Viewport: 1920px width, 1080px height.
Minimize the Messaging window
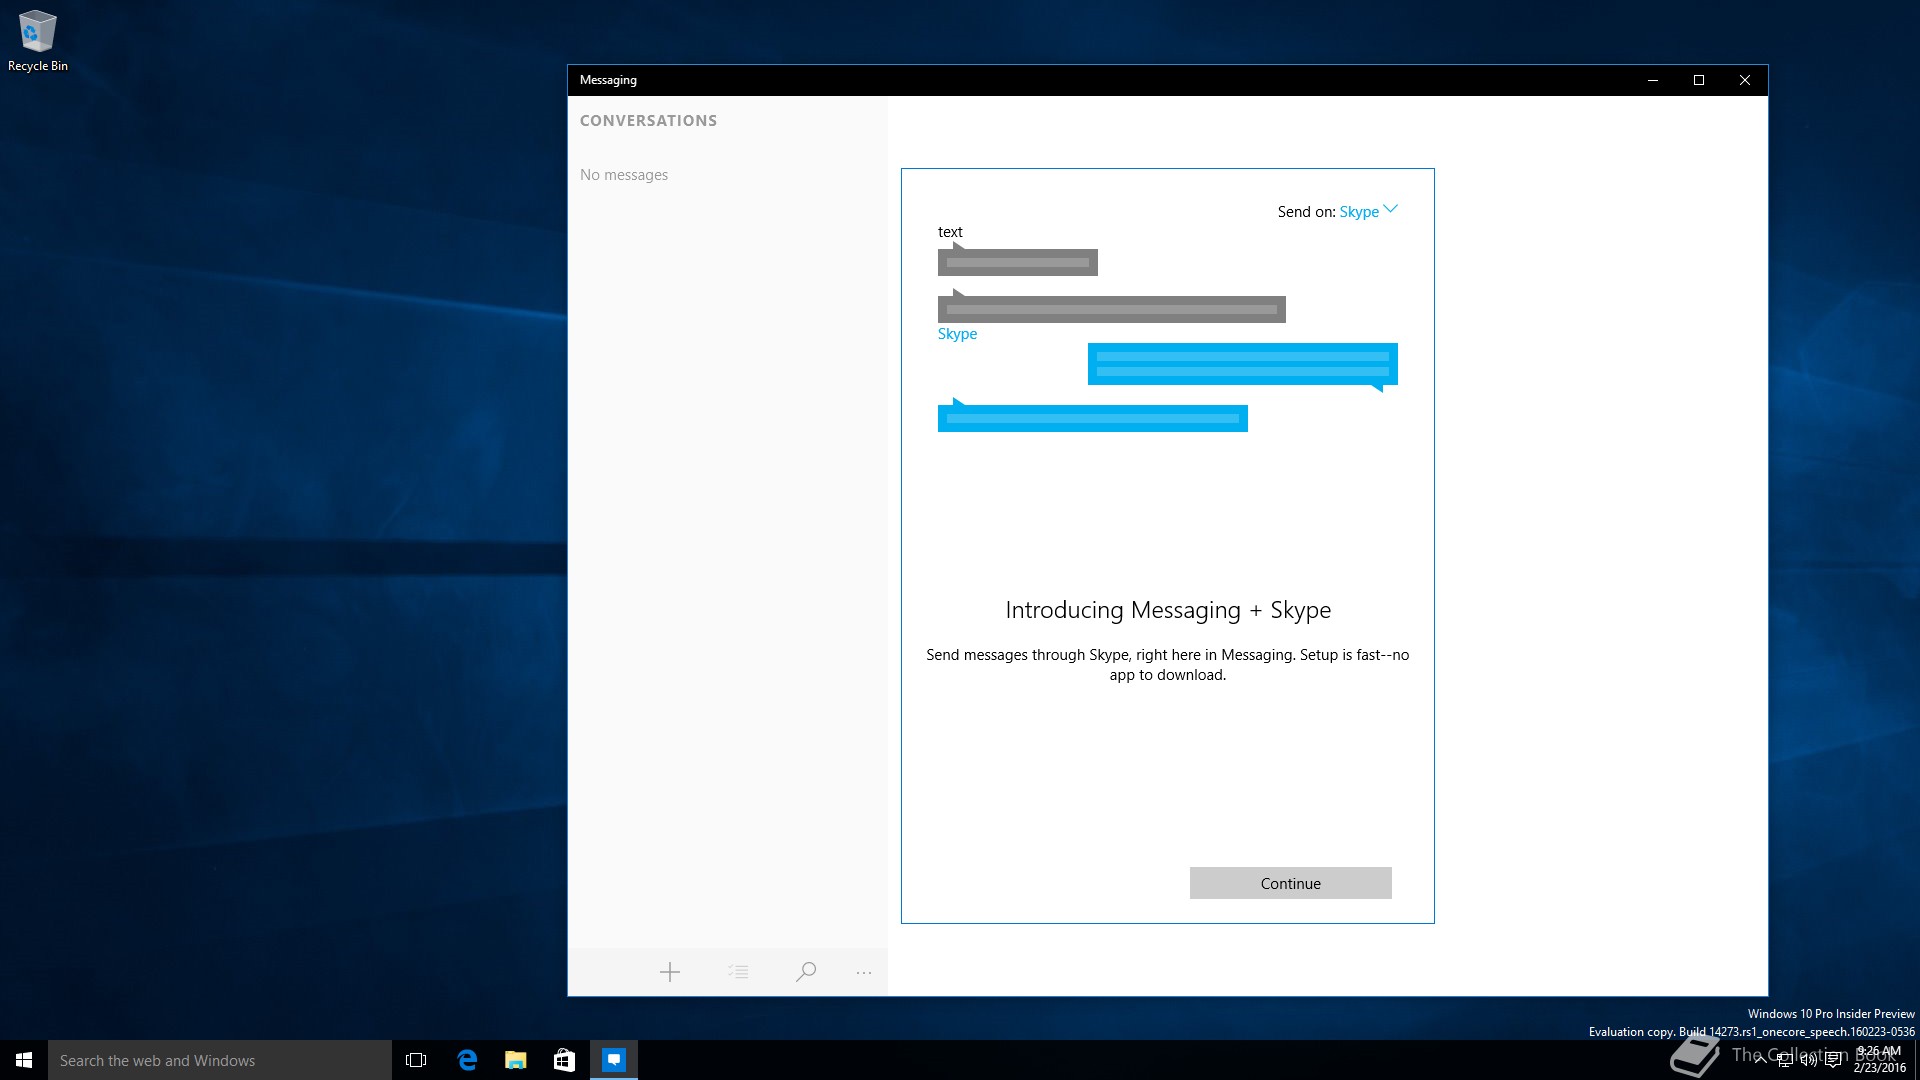(x=1653, y=80)
